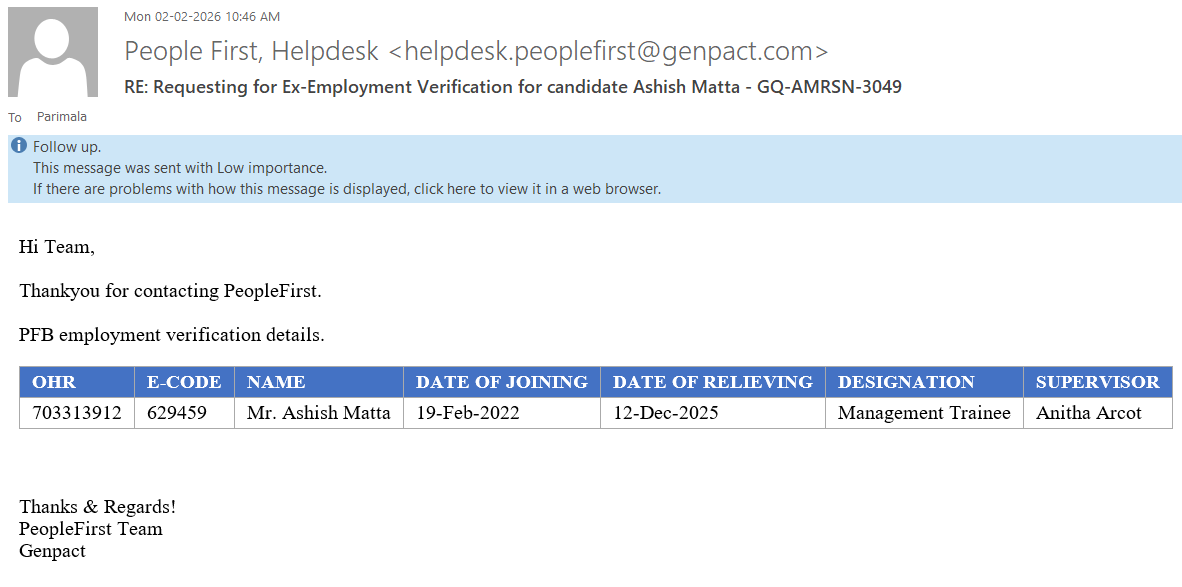
Task: Click the SUPERVISOR column header
Action: click(1097, 382)
